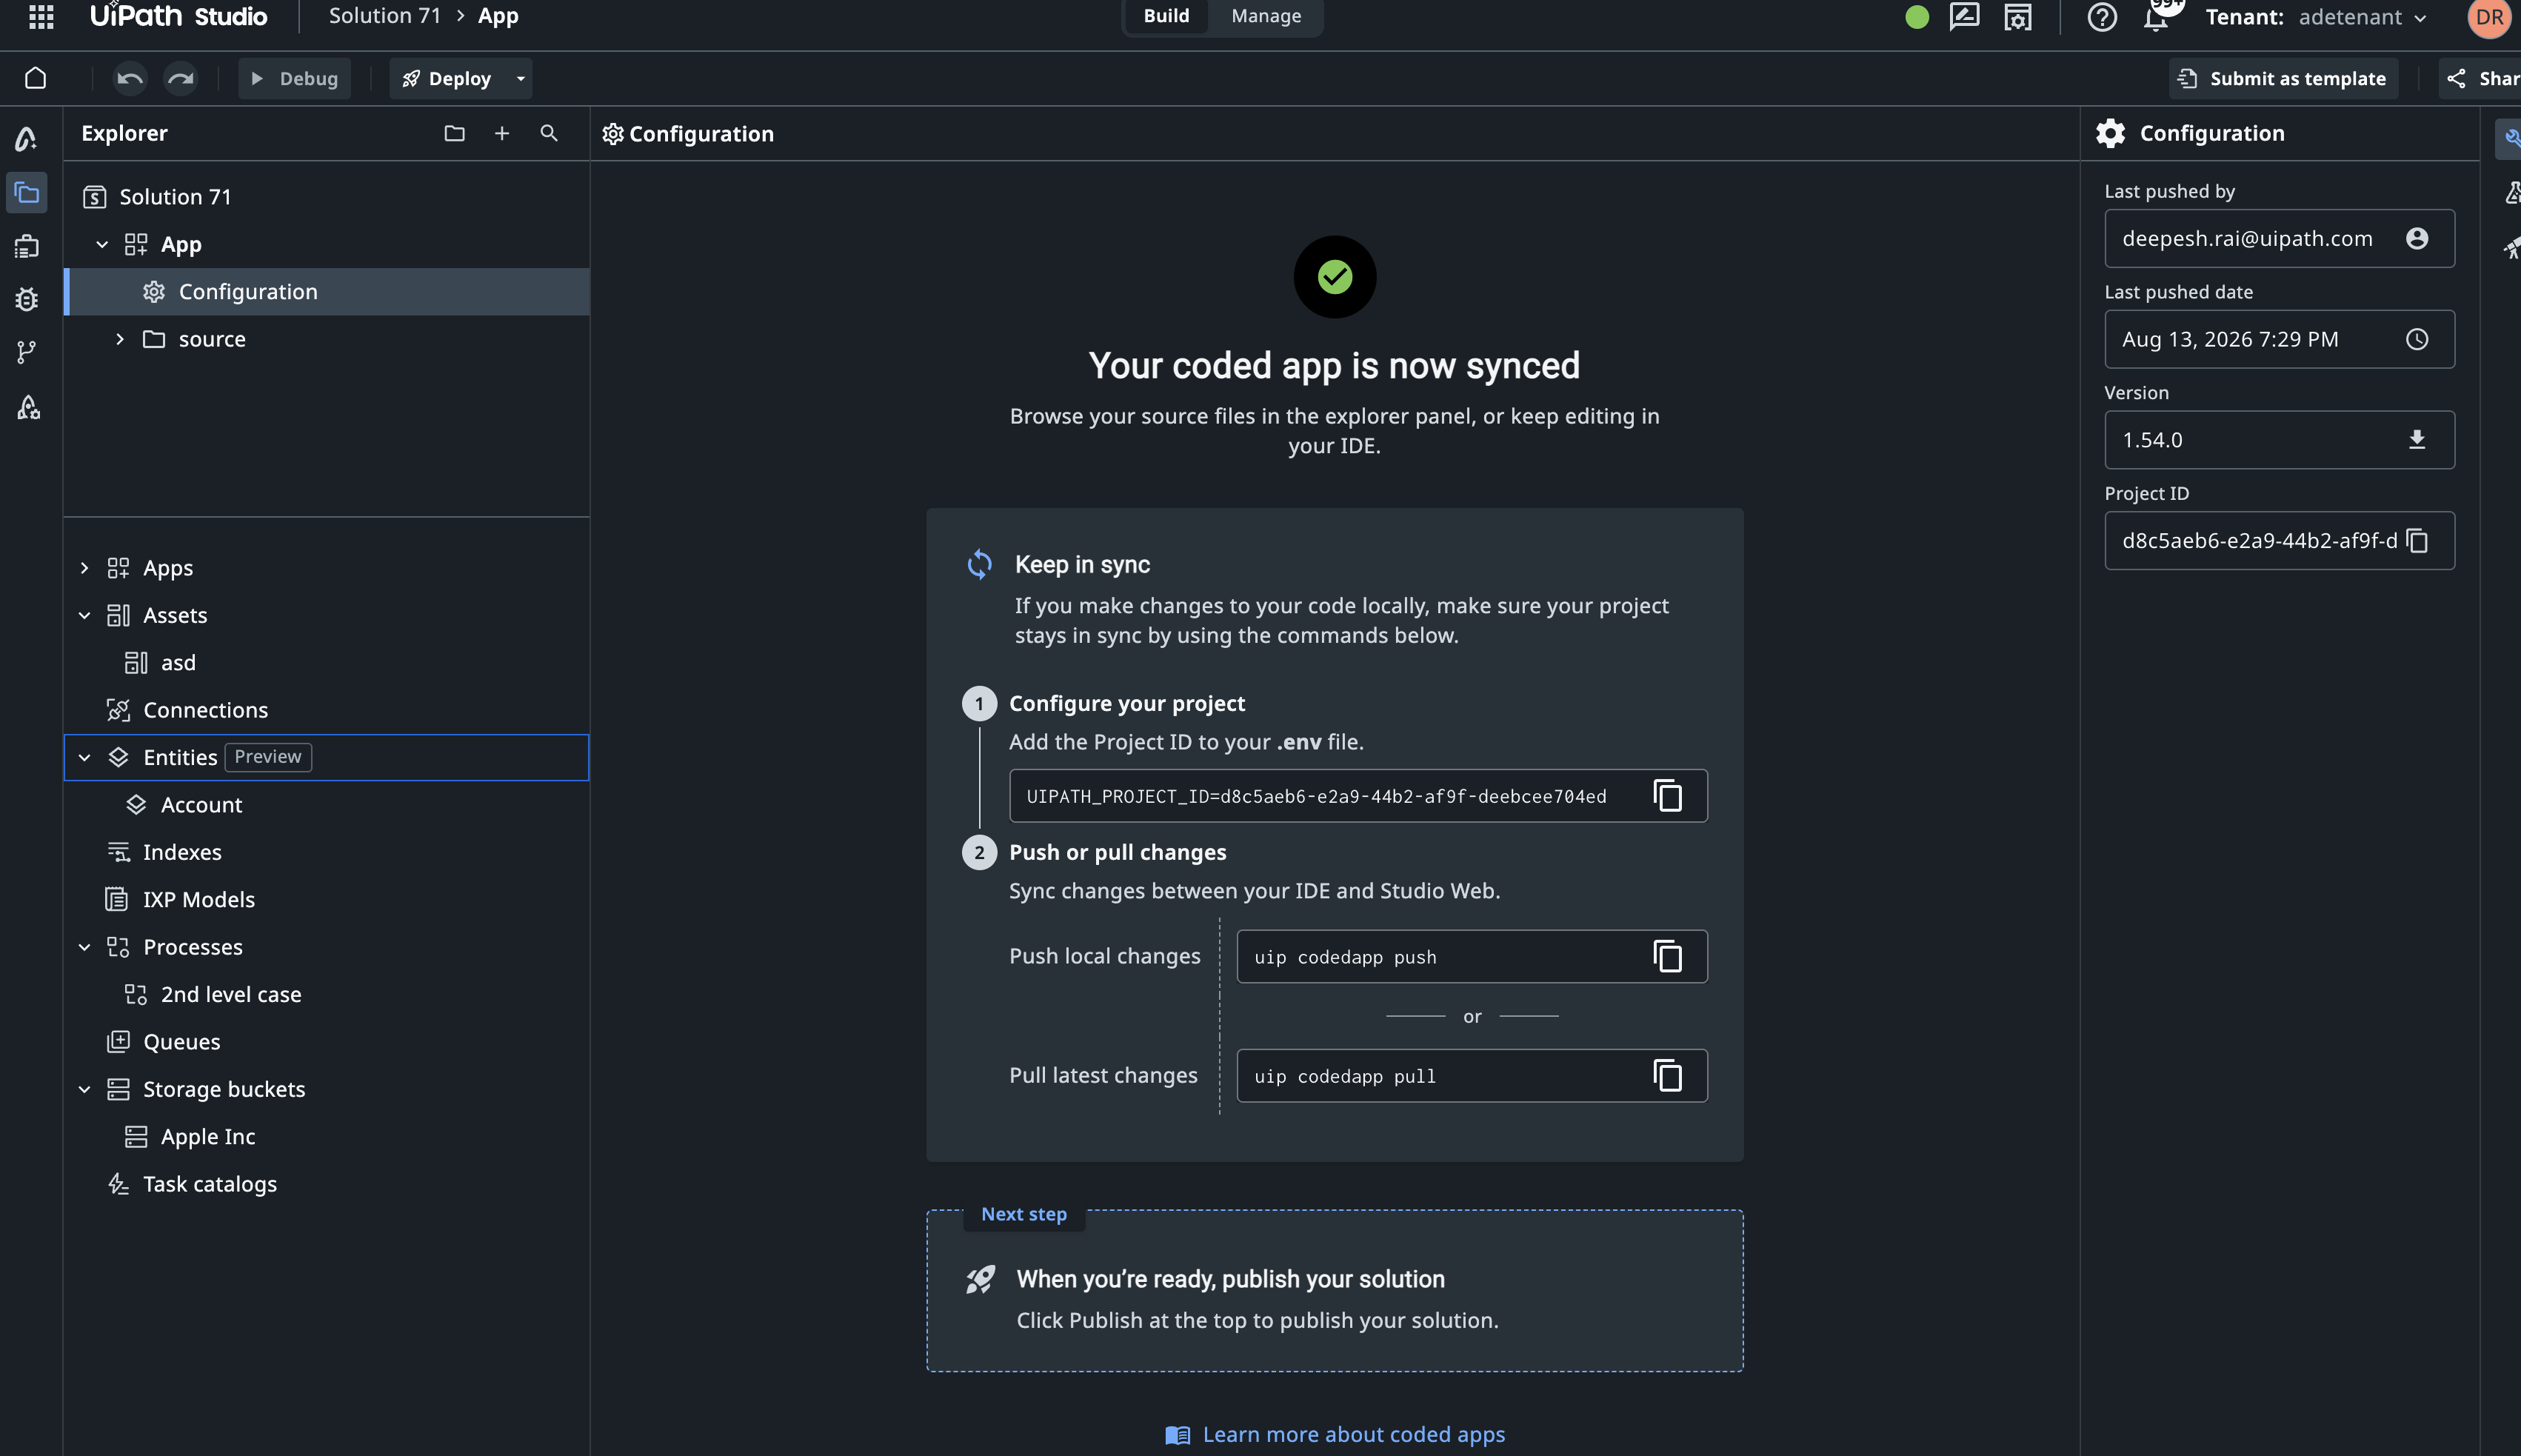
Task: Click the Last pushed date field
Action: point(2279,339)
